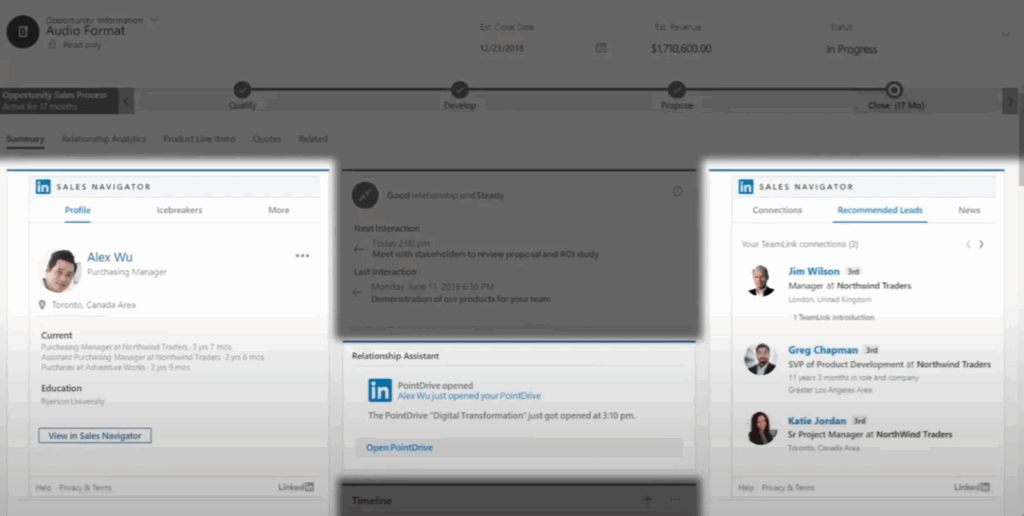The image size is (1024, 516).
Task: Open Help link in right Sales Navigator footer
Action: tap(746, 487)
